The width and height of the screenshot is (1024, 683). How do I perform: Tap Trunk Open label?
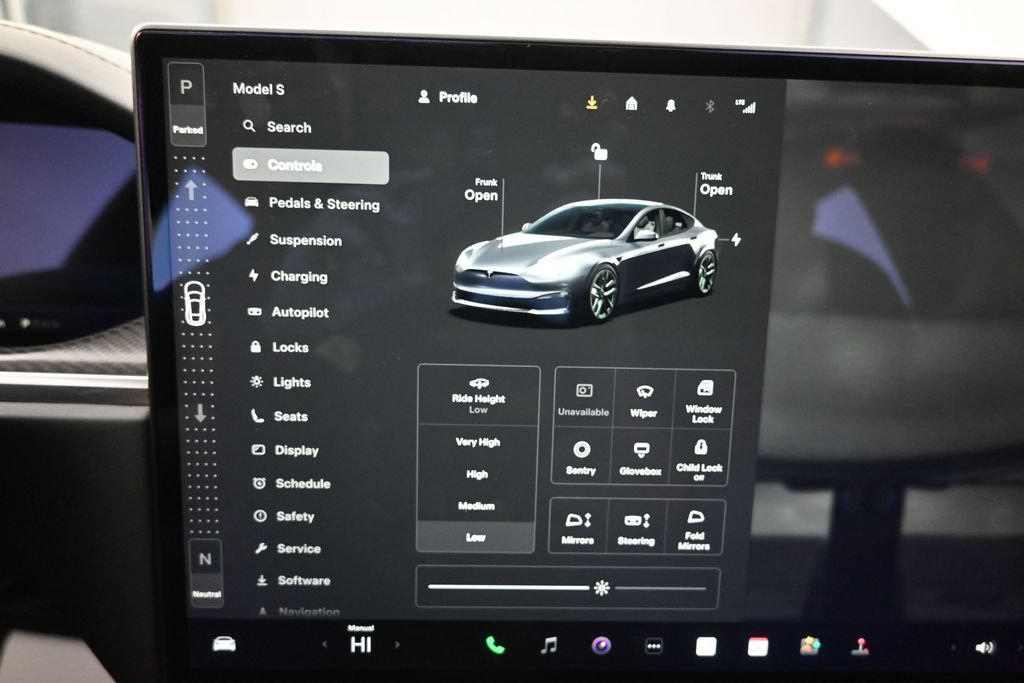(x=716, y=185)
